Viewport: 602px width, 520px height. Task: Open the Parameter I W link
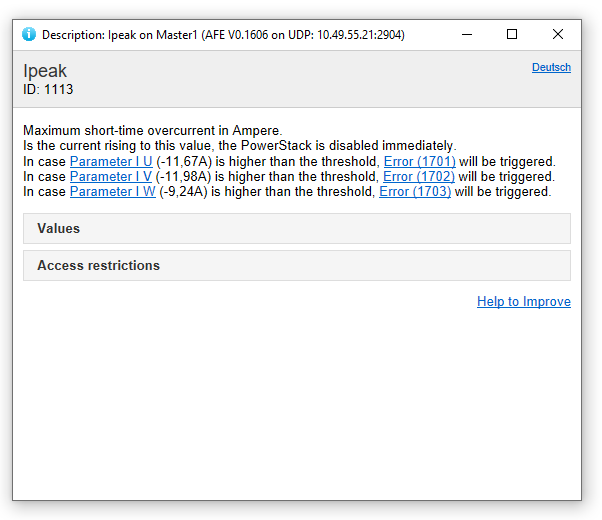coord(112,192)
